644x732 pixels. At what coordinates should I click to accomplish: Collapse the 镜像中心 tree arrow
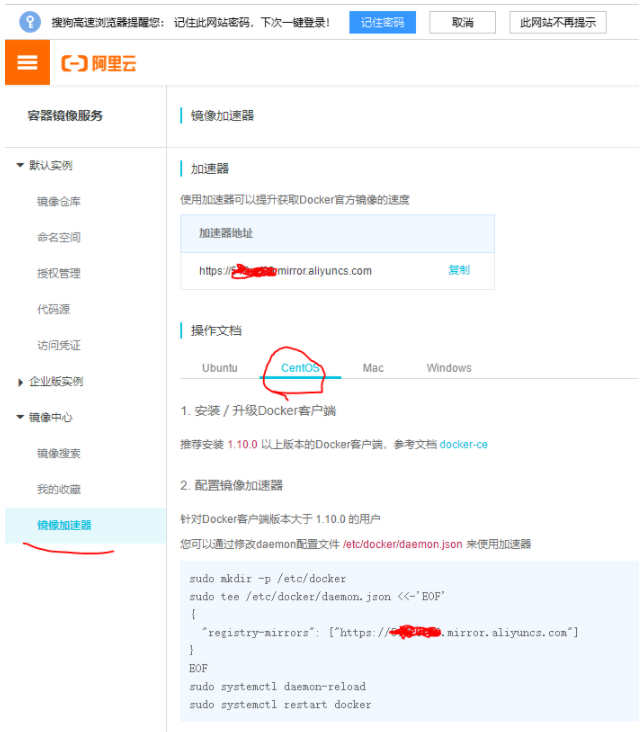(20, 417)
